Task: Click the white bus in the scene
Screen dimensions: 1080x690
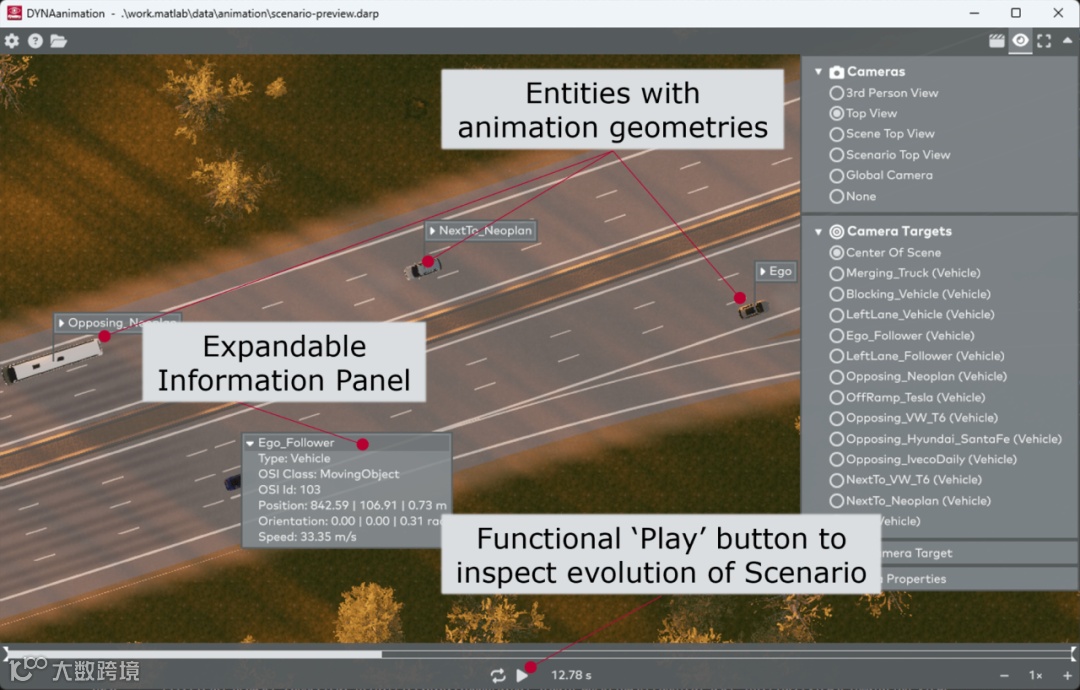Action: (x=52, y=361)
